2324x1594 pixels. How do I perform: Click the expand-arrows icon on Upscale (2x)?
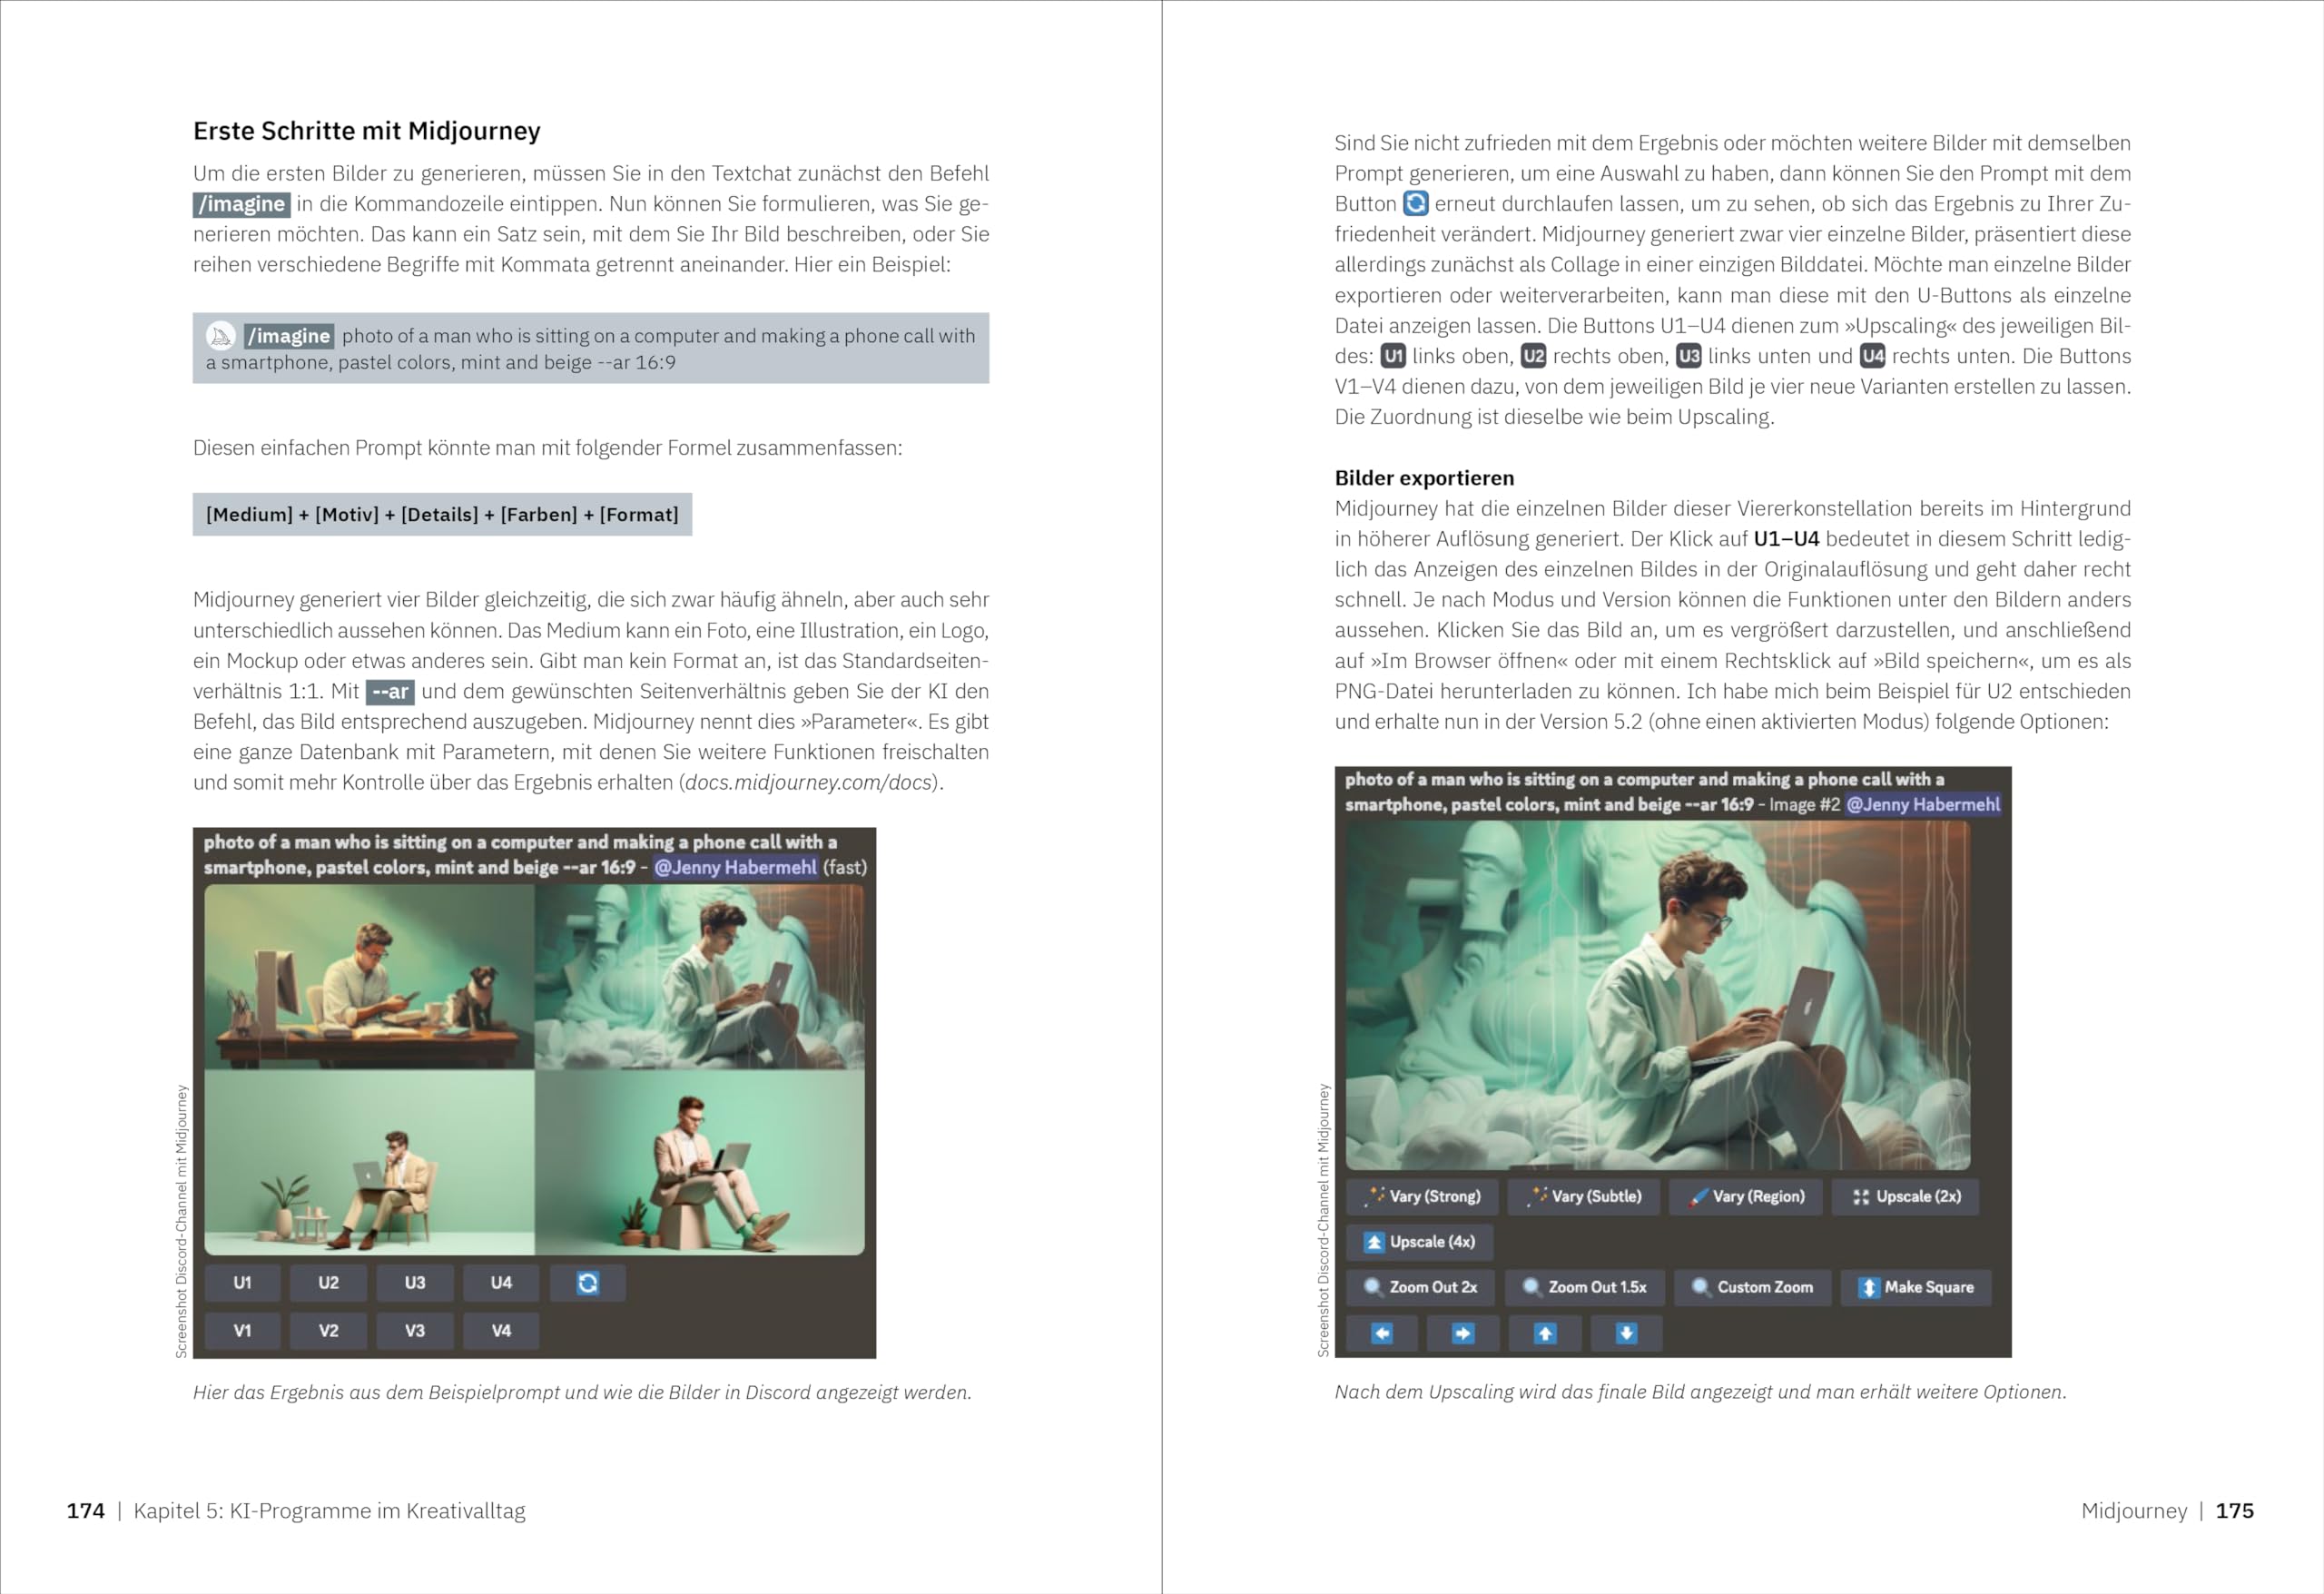click(x=1860, y=1197)
